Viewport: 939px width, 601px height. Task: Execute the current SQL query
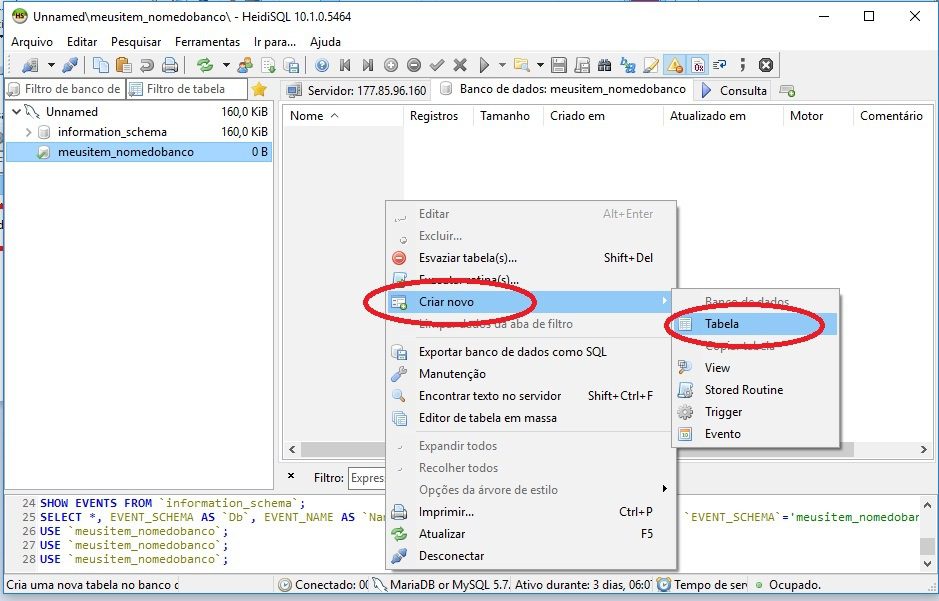485,65
